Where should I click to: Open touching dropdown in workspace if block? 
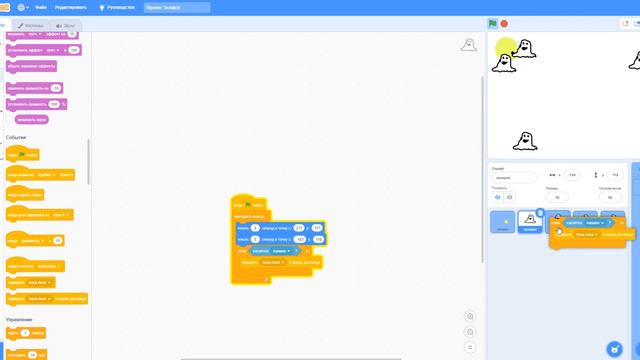click(282, 251)
